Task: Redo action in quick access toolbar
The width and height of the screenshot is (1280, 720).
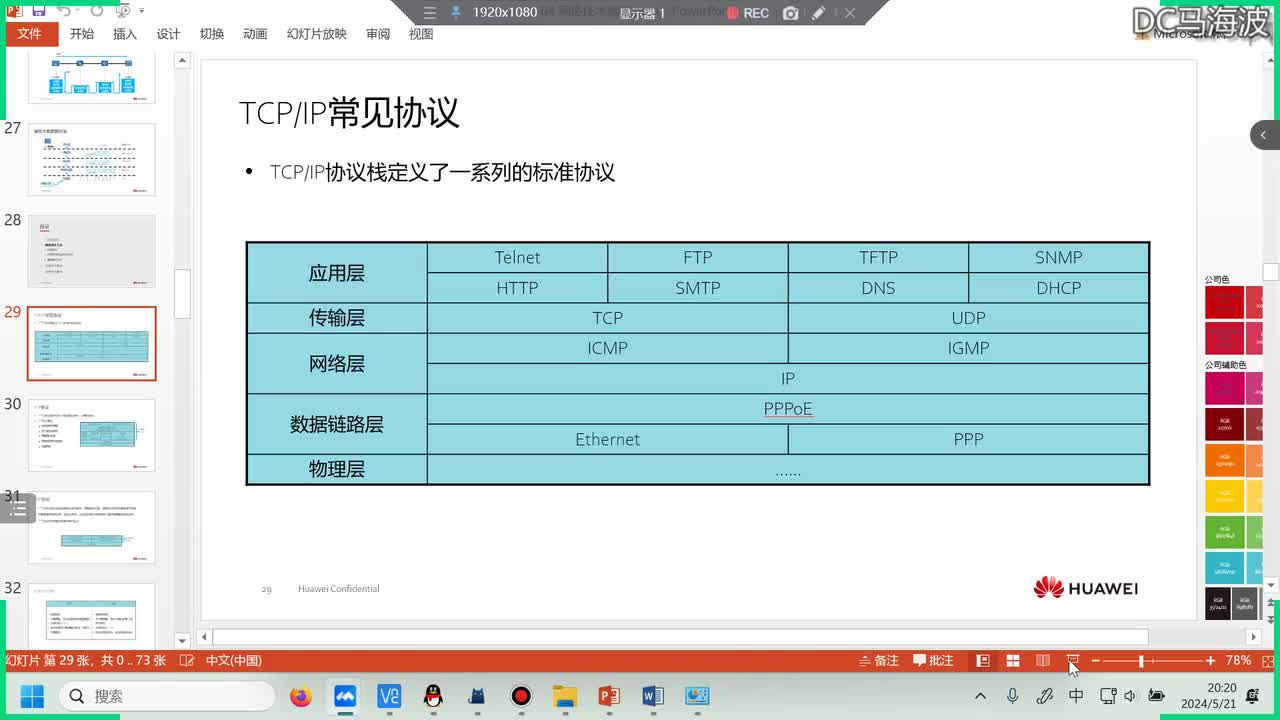Action: point(97,12)
